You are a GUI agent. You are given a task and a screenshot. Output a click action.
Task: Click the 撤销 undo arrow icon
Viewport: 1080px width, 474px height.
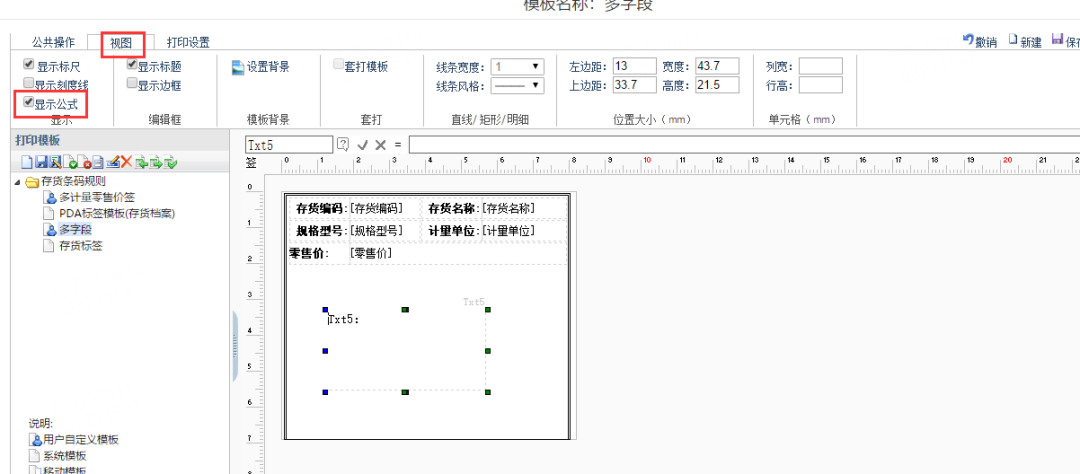click(x=968, y=40)
